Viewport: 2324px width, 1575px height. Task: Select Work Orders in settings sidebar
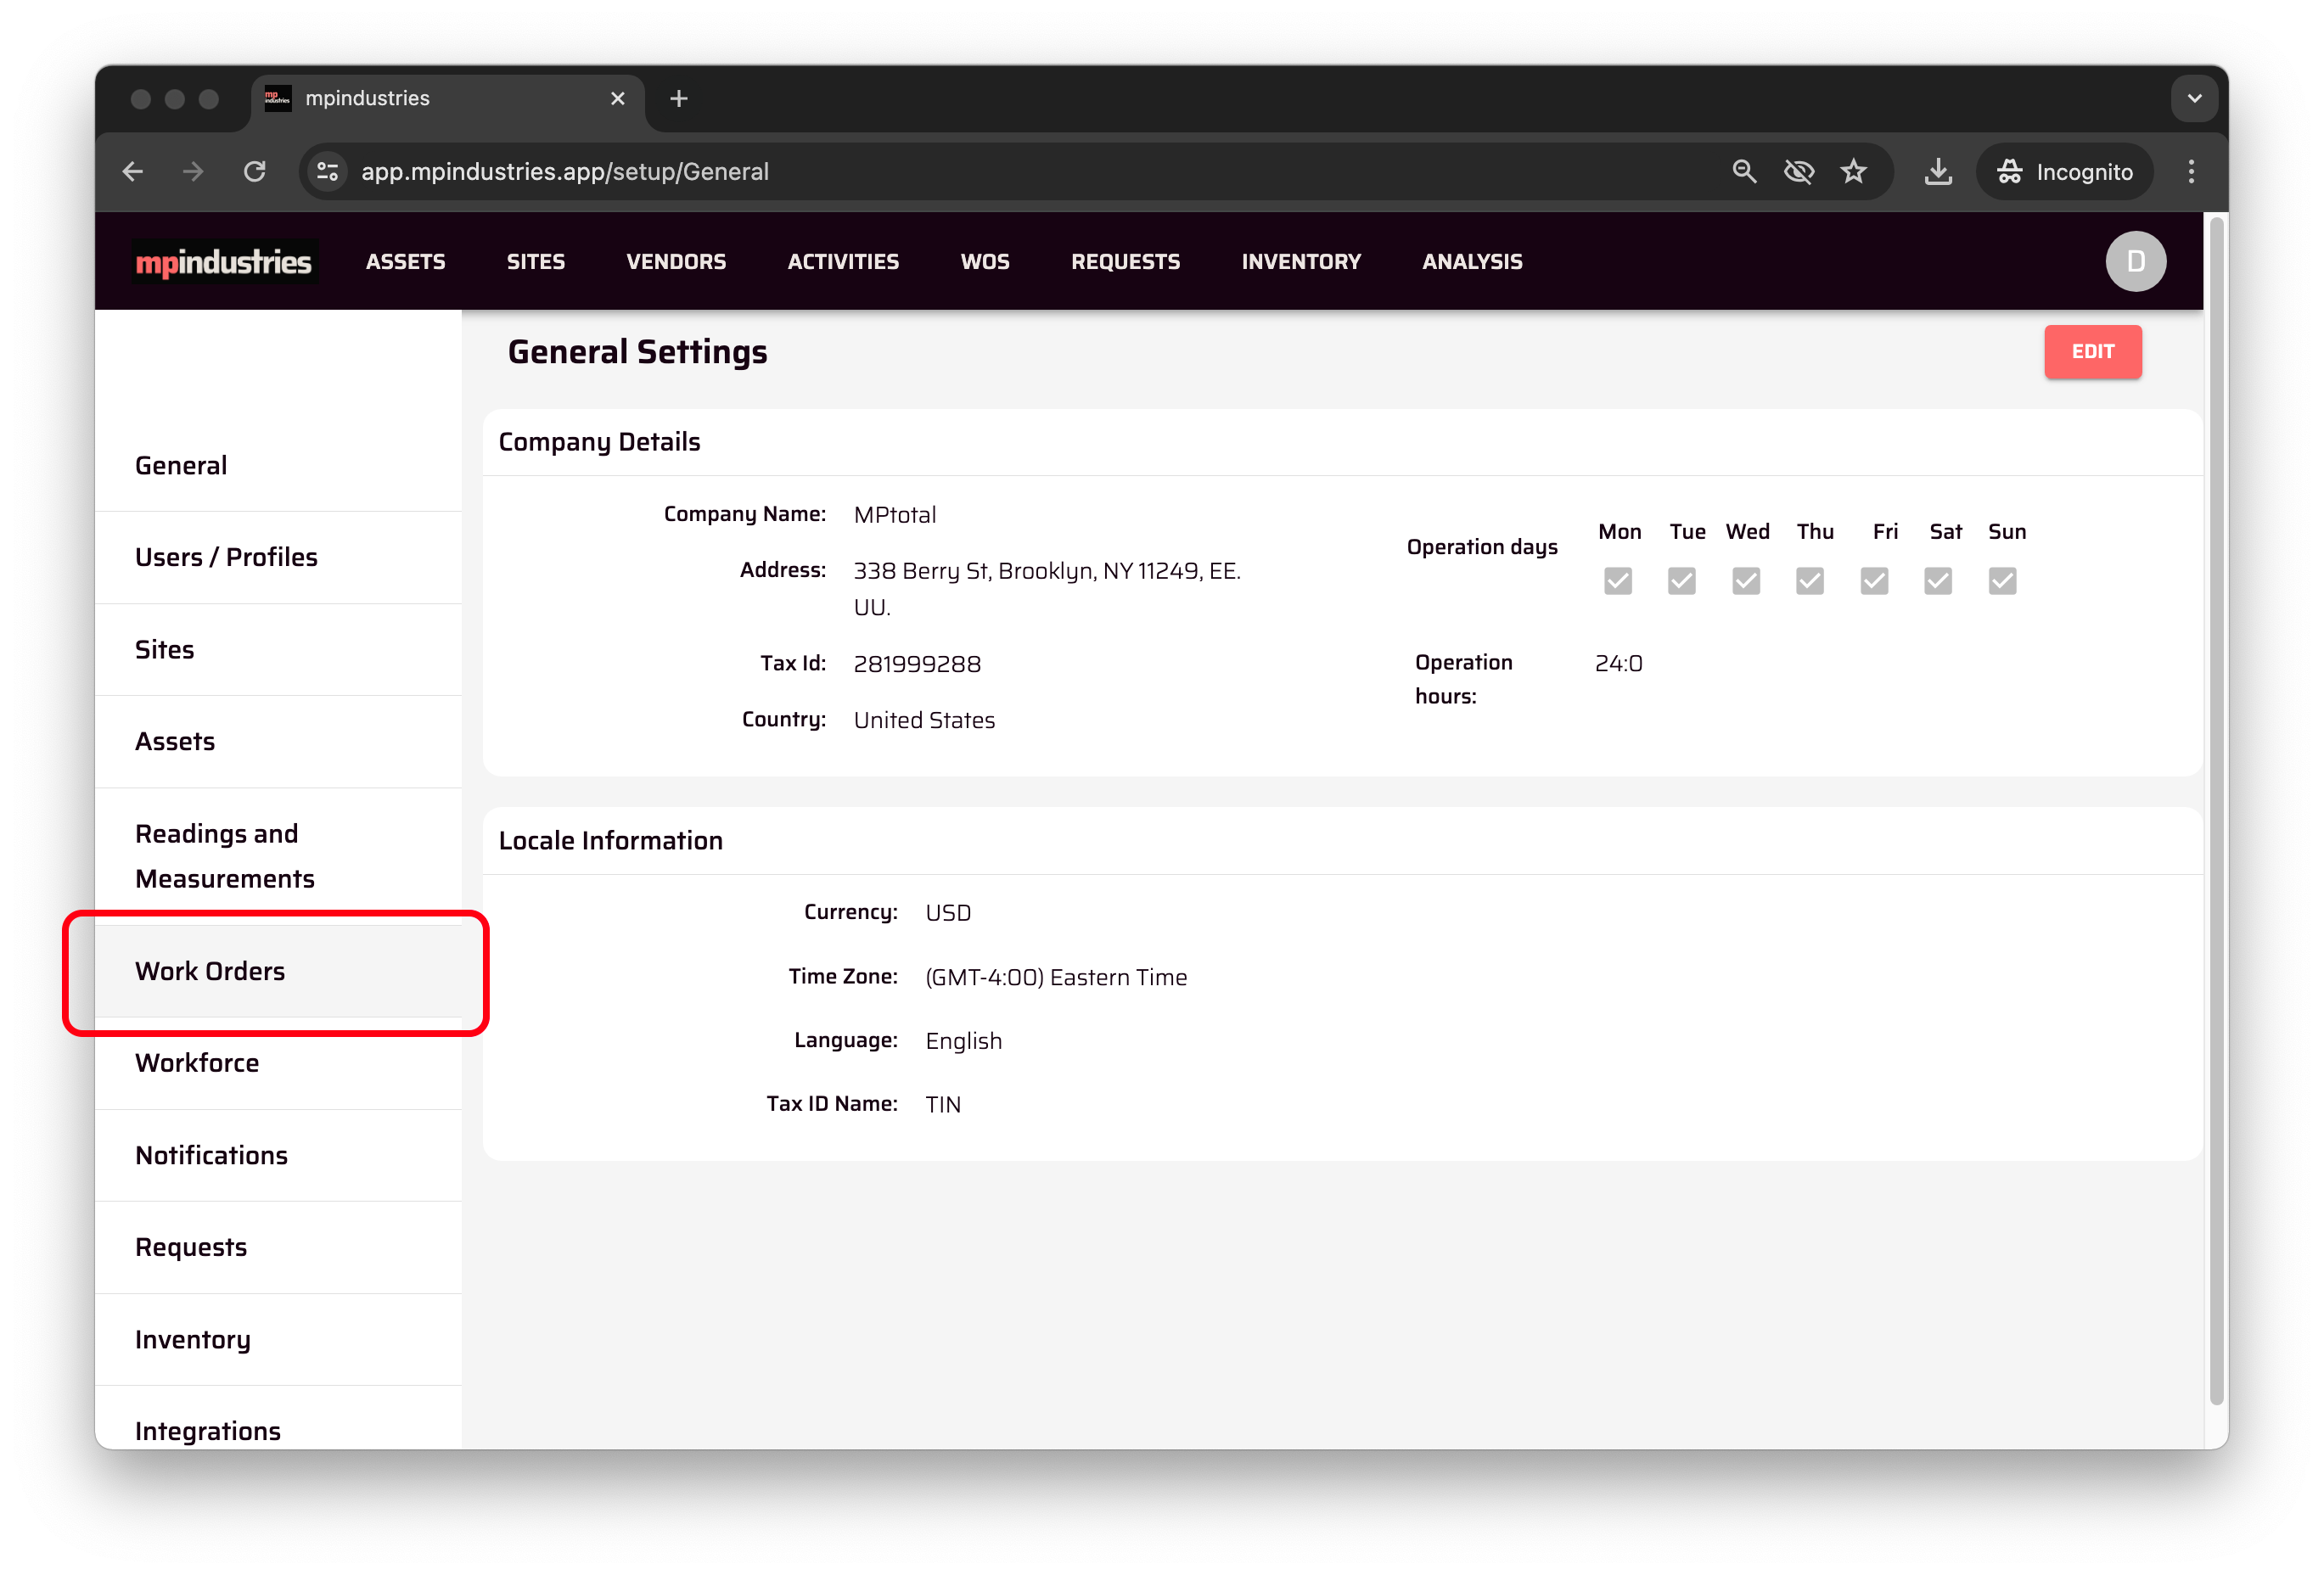[x=210, y=971]
